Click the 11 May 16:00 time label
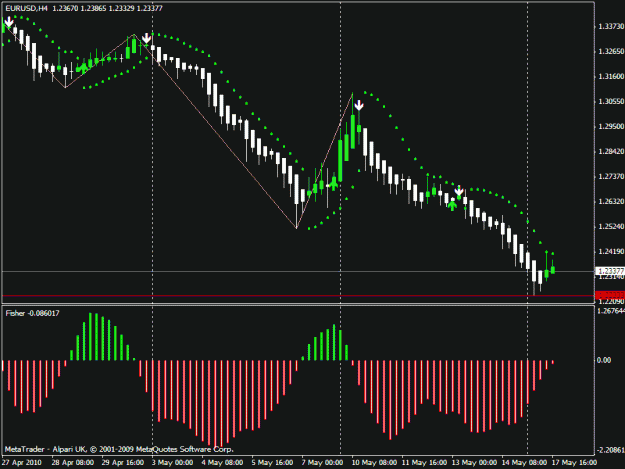 [424, 462]
